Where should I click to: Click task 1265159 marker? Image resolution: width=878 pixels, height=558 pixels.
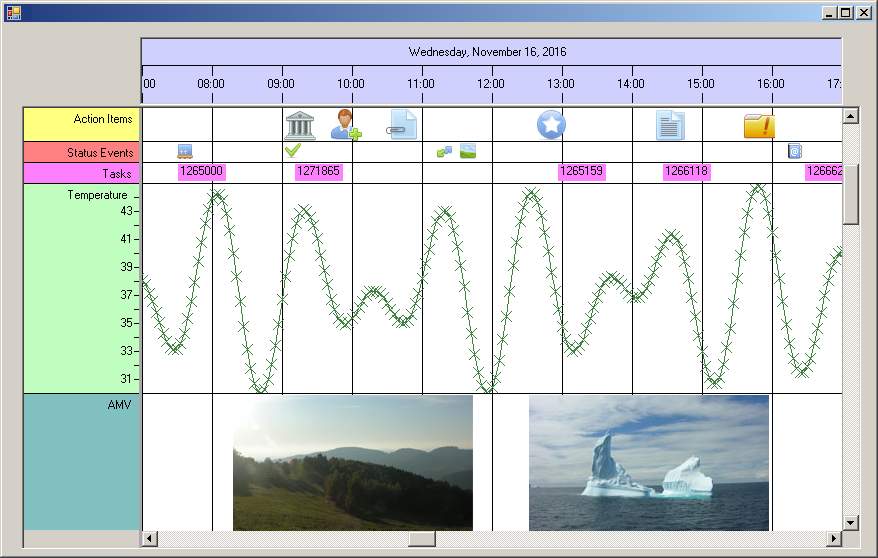(581, 172)
